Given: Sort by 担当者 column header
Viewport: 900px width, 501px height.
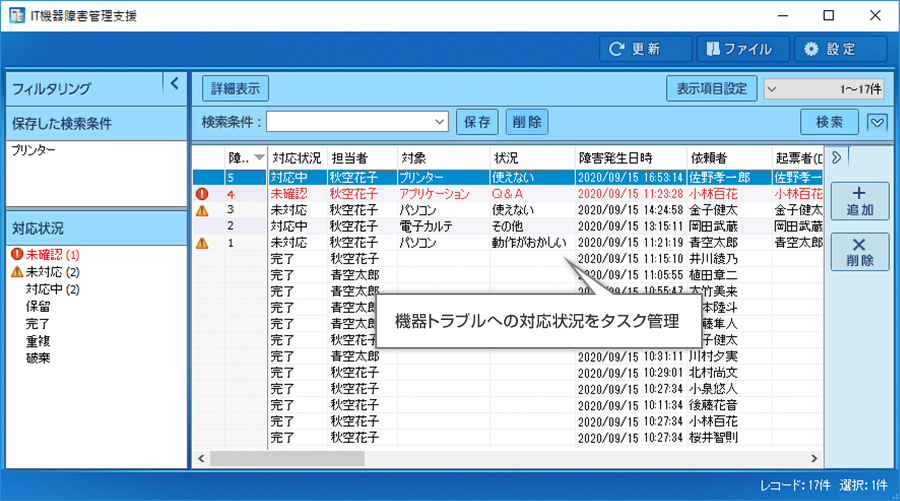Looking at the screenshot, I should tap(362, 158).
